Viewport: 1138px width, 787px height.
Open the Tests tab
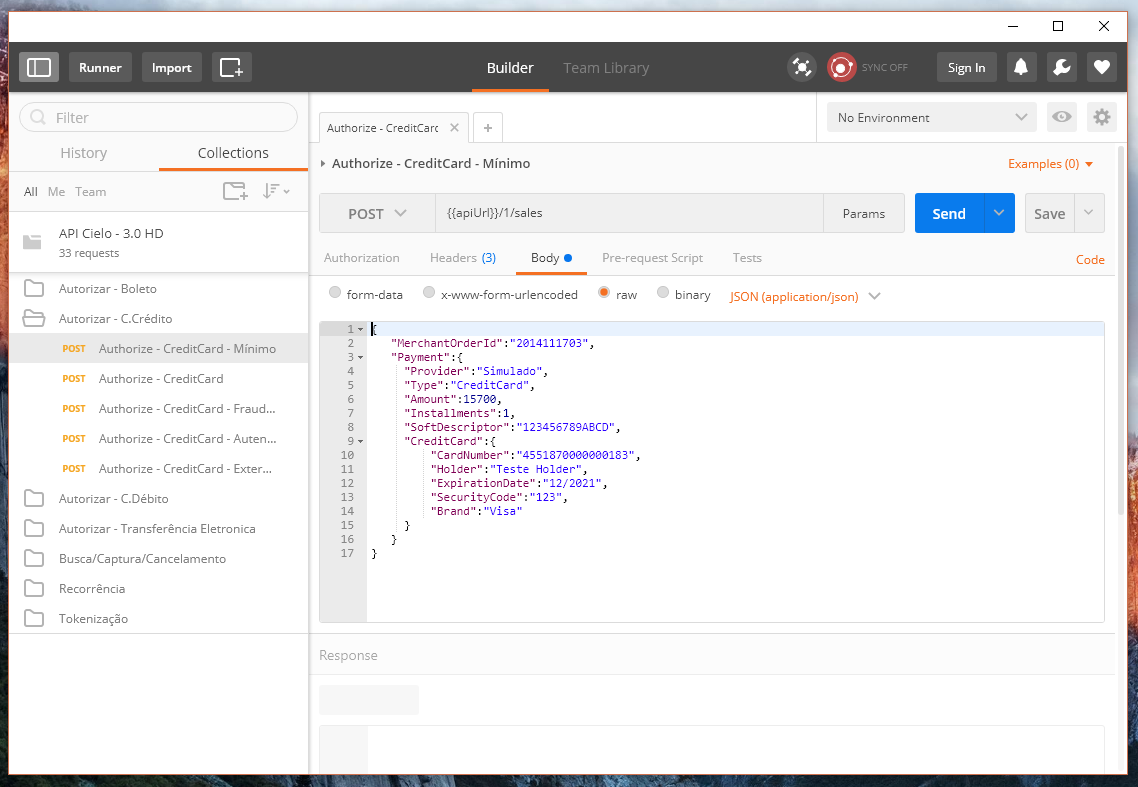[x=747, y=258]
